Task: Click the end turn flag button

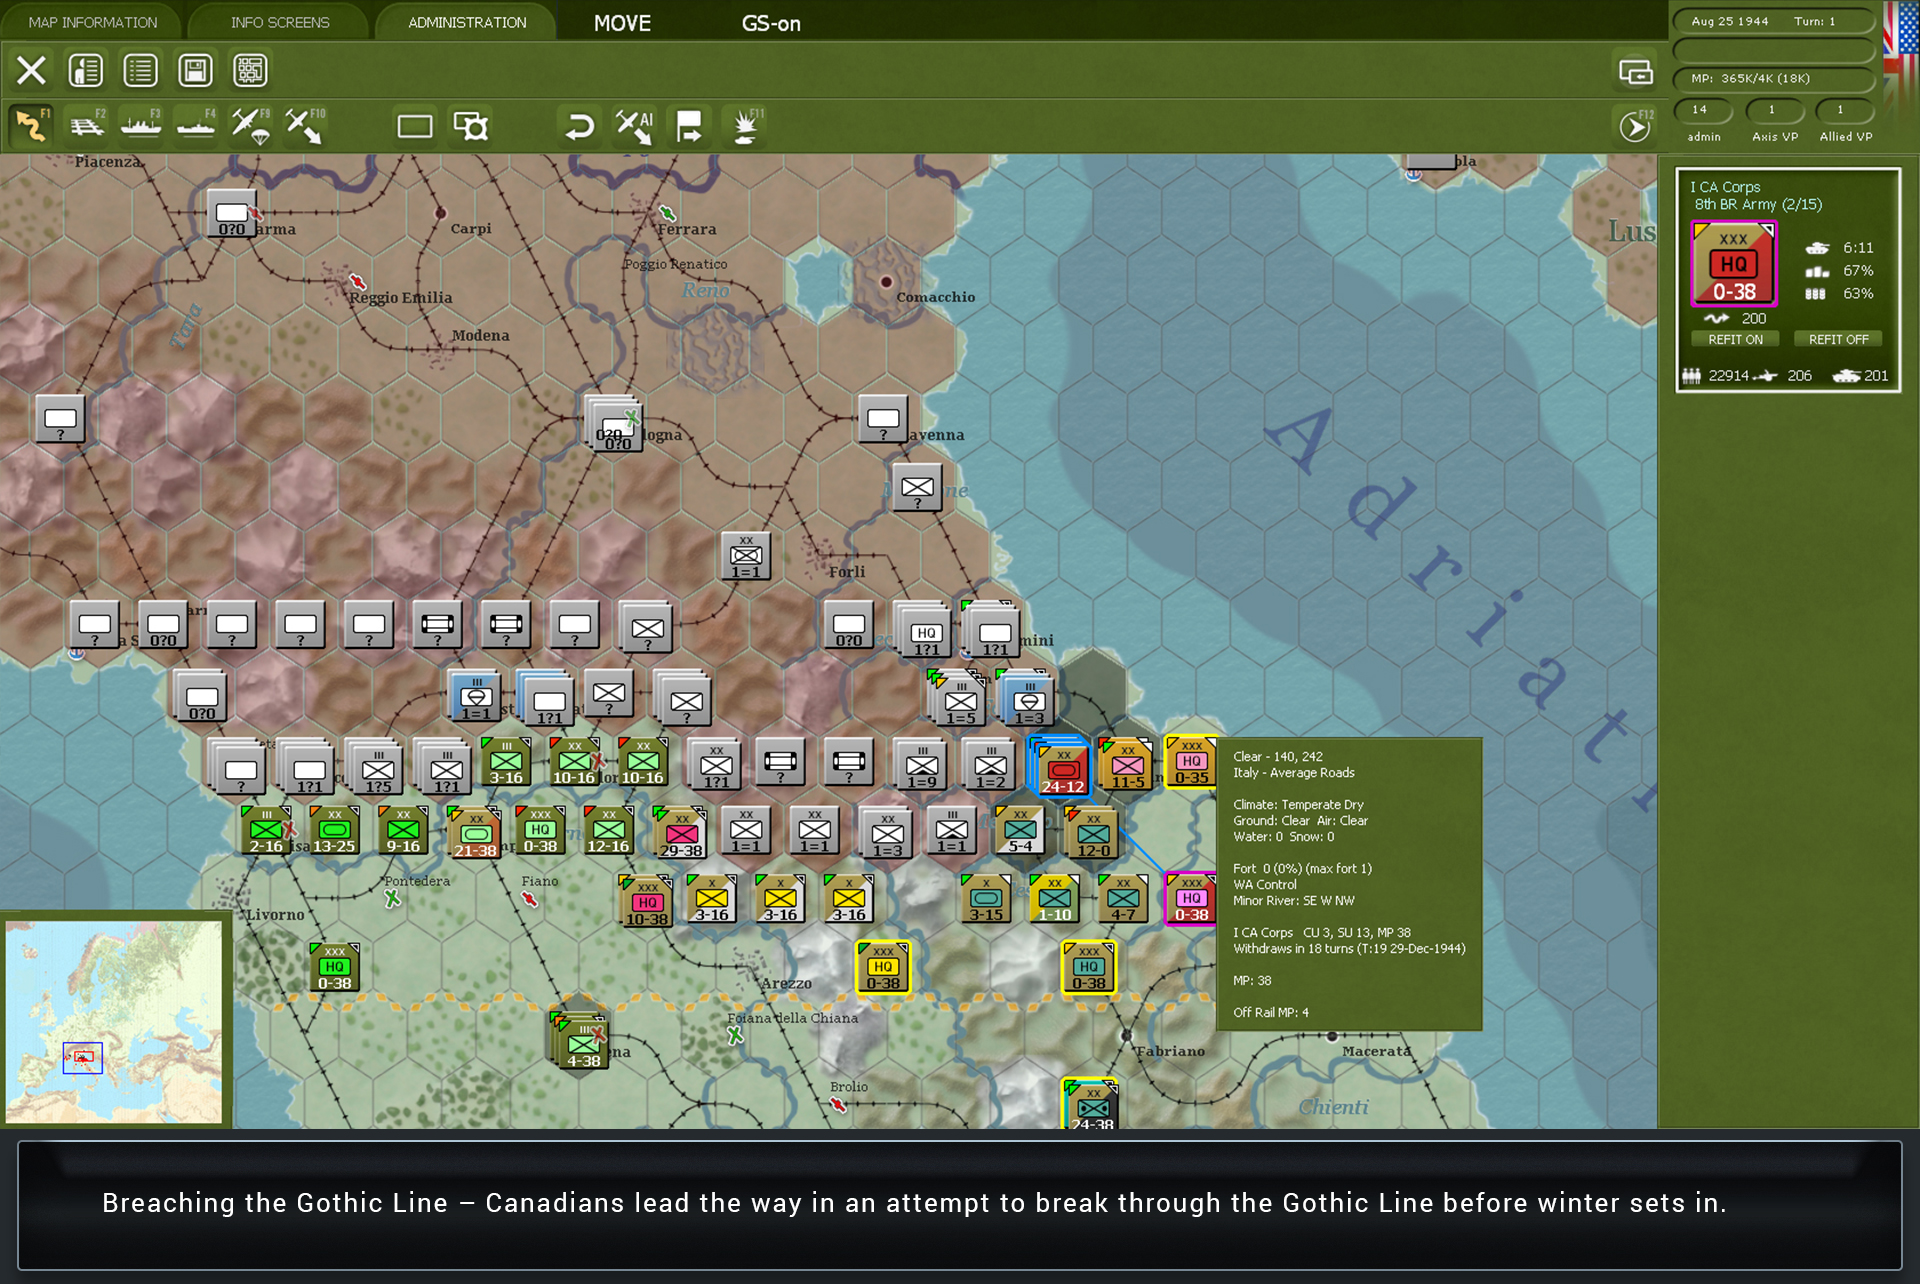Action: (x=688, y=126)
